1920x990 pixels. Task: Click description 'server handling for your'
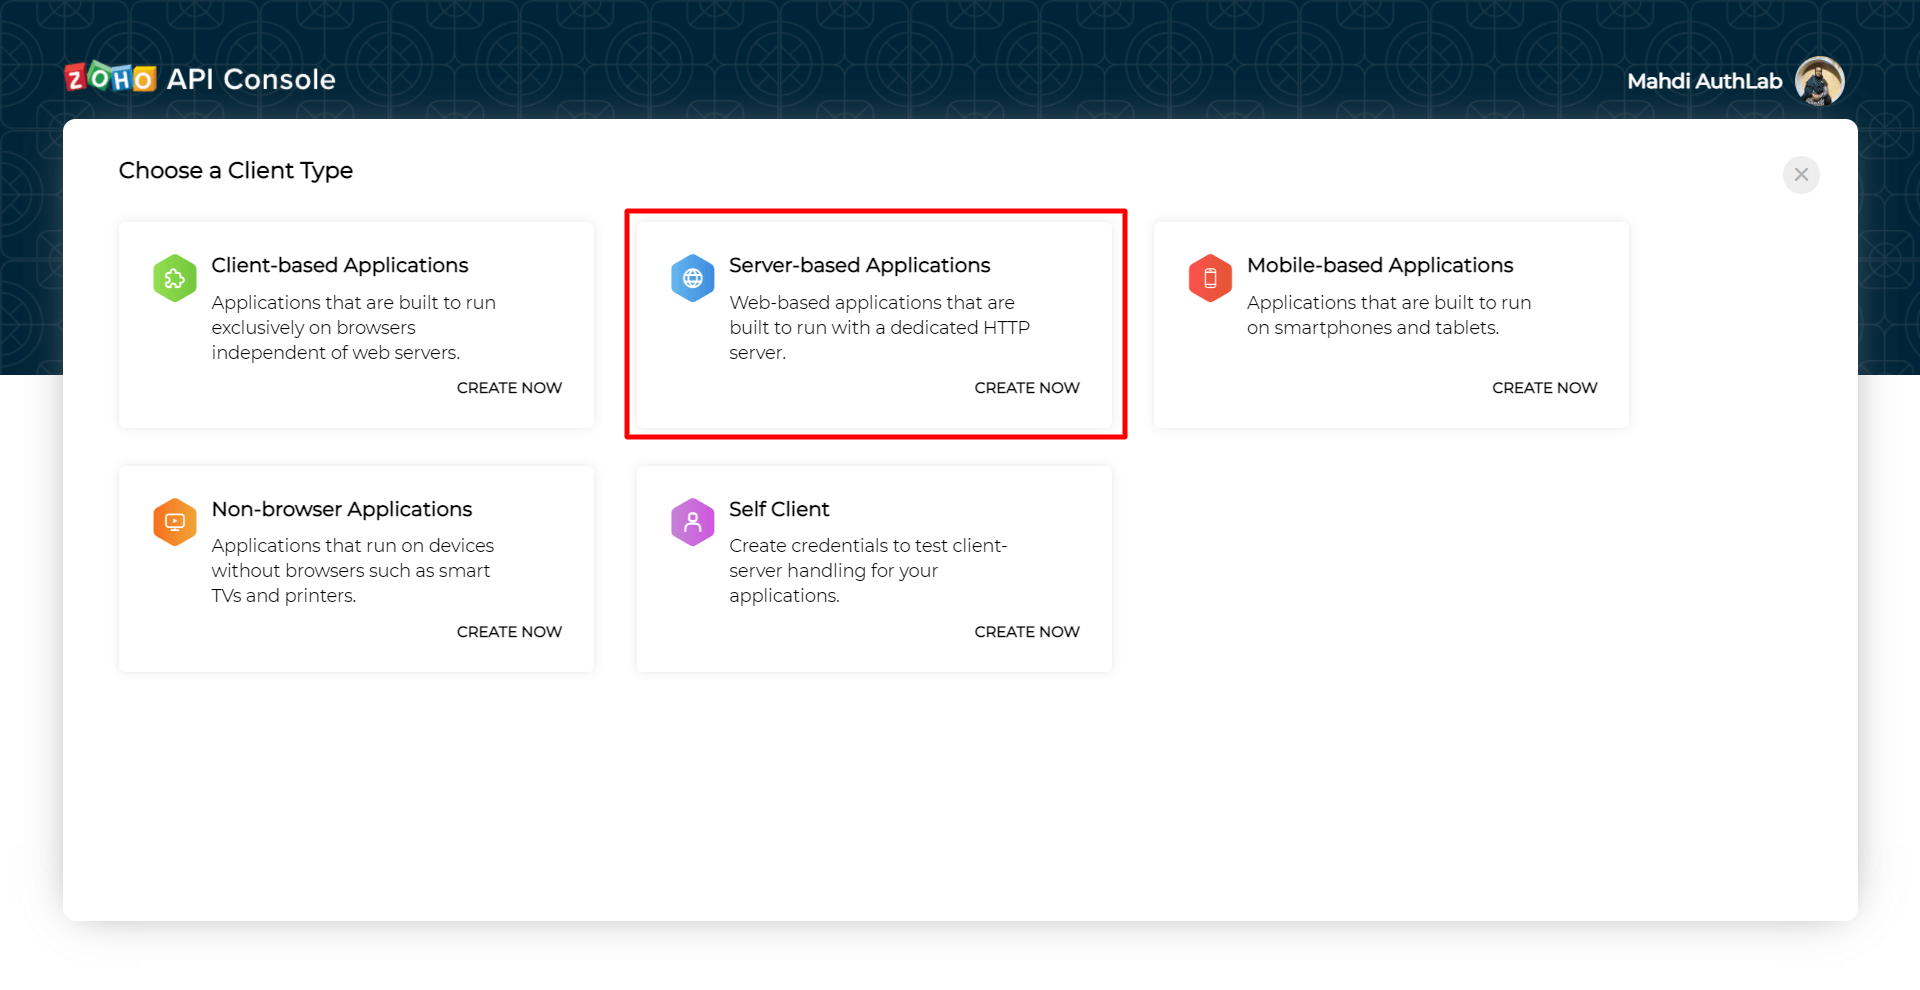[x=833, y=571]
